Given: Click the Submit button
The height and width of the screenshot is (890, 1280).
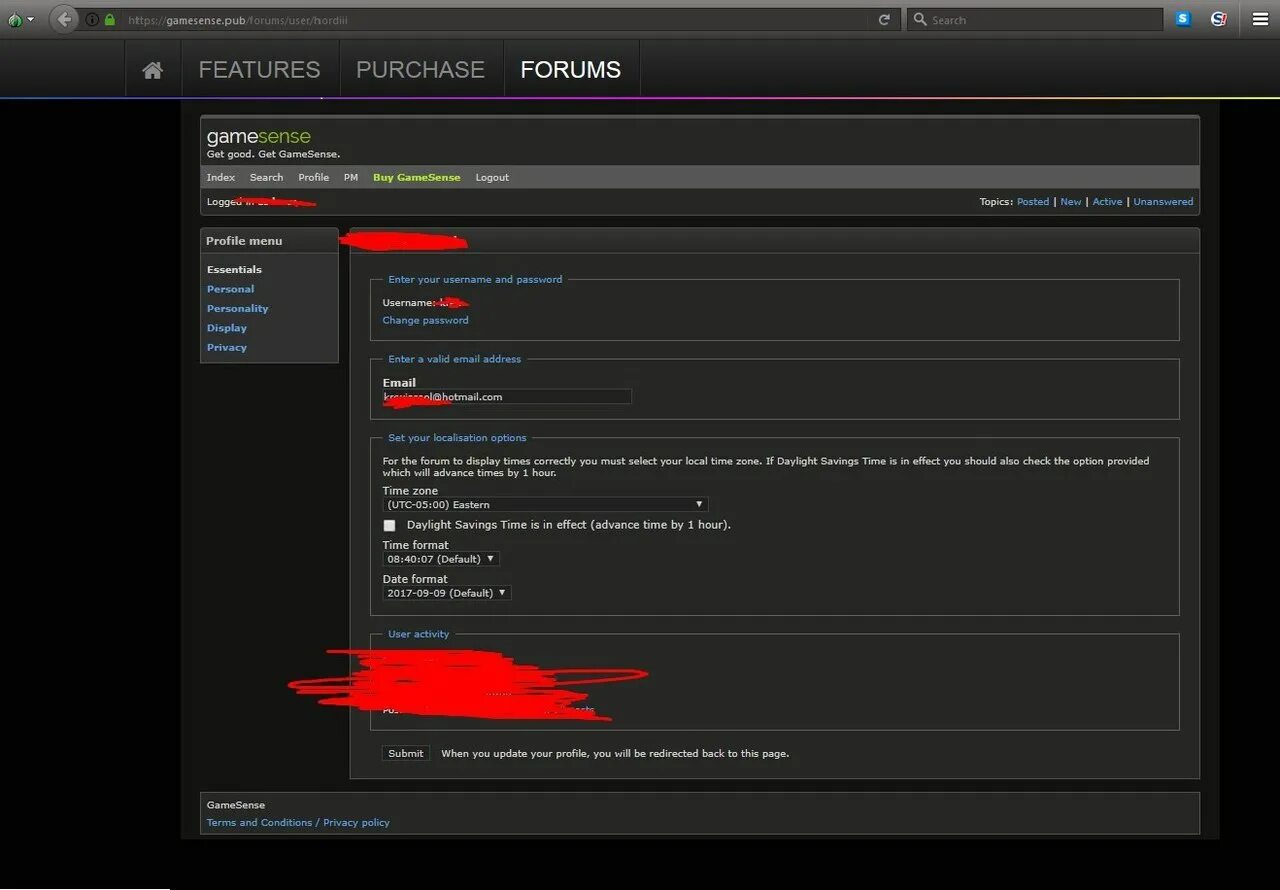Looking at the screenshot, I should [x=406, y=753].
